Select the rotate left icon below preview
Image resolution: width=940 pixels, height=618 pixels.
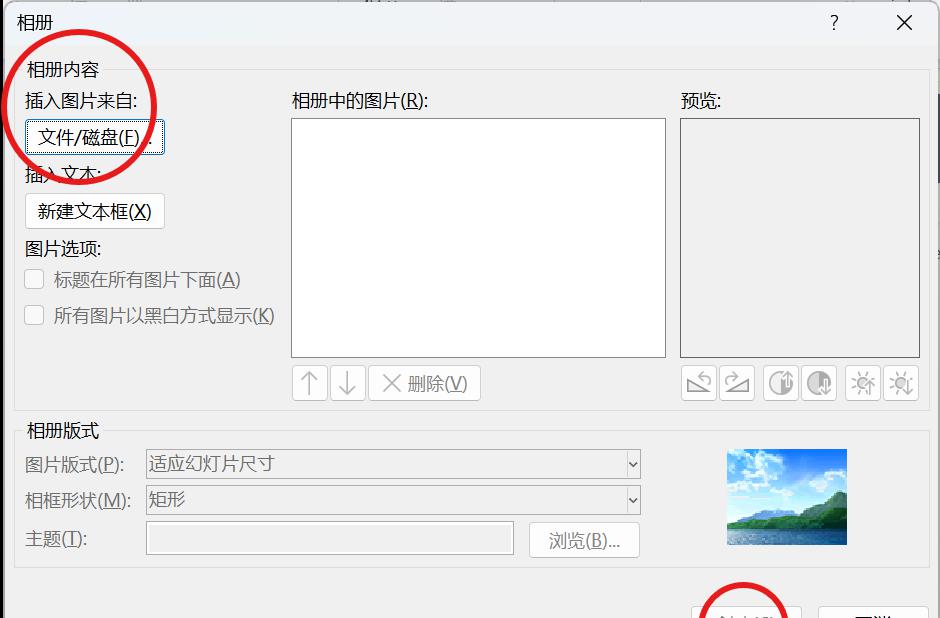pos(700,383)
